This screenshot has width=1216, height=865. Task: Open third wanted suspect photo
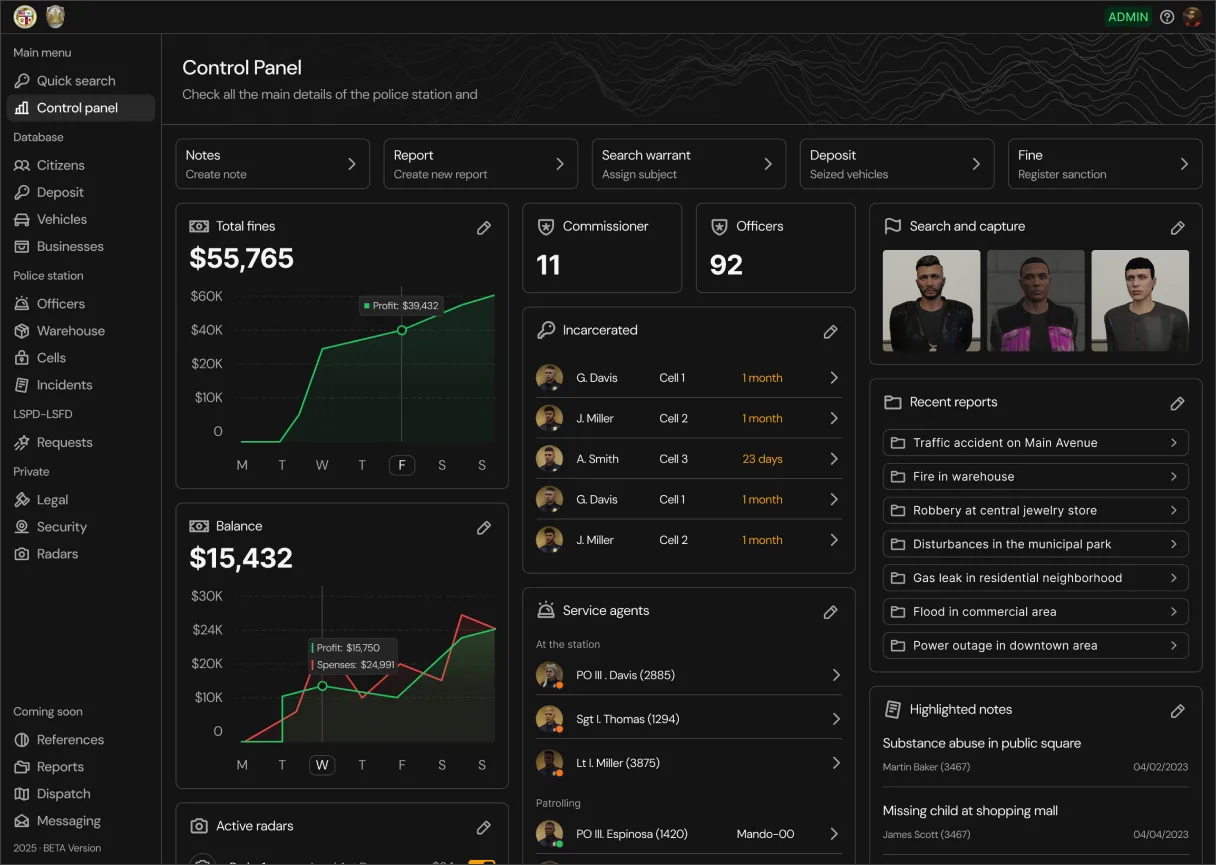click(x=1140, y=301)
